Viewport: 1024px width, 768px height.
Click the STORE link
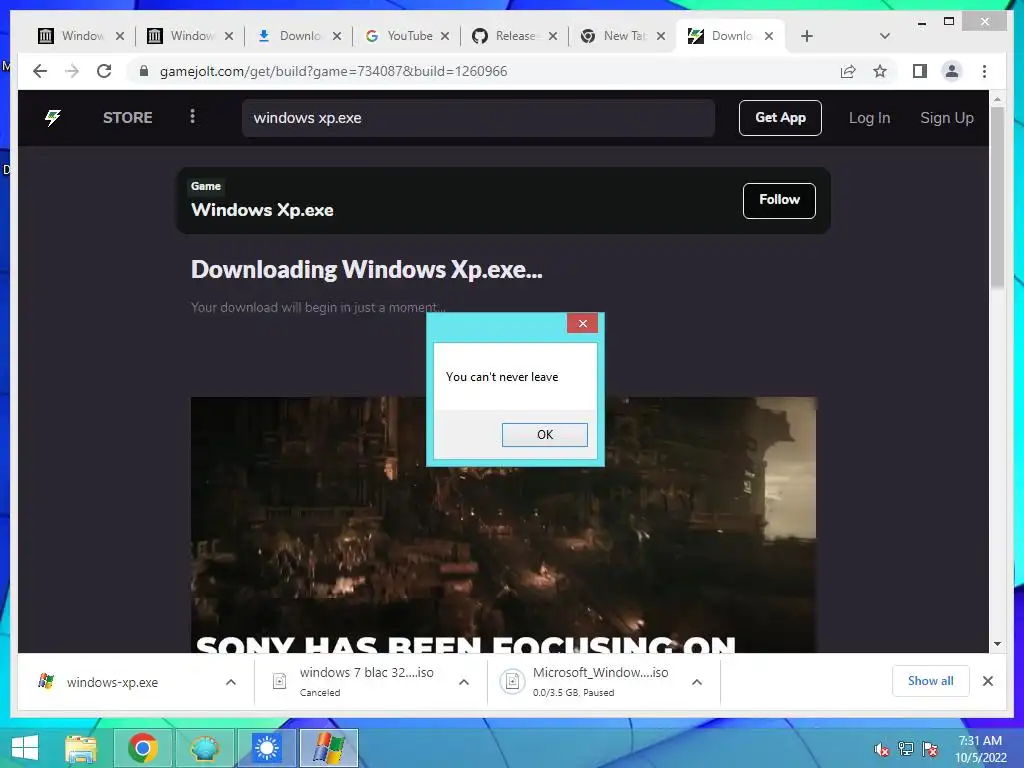click(x=127, y=118)
